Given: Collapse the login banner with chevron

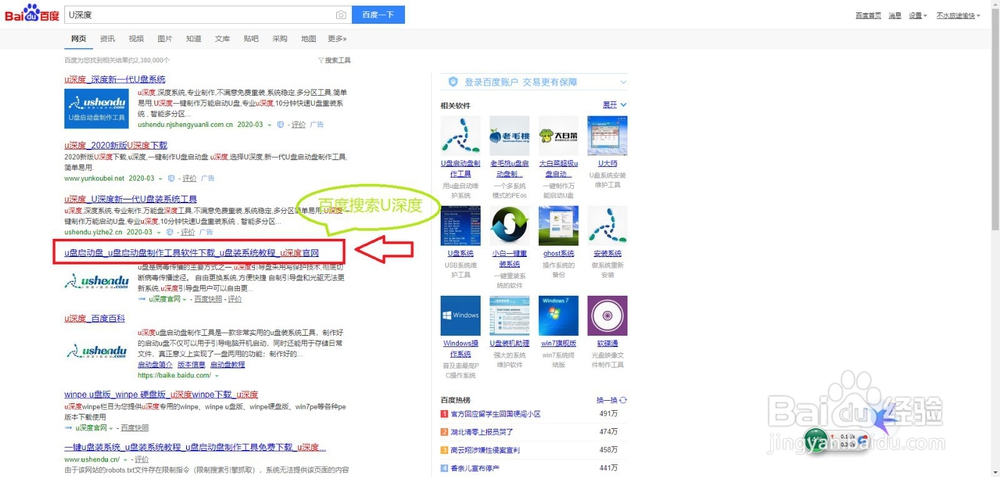Looking at the screenshot, I should point(623,82).
